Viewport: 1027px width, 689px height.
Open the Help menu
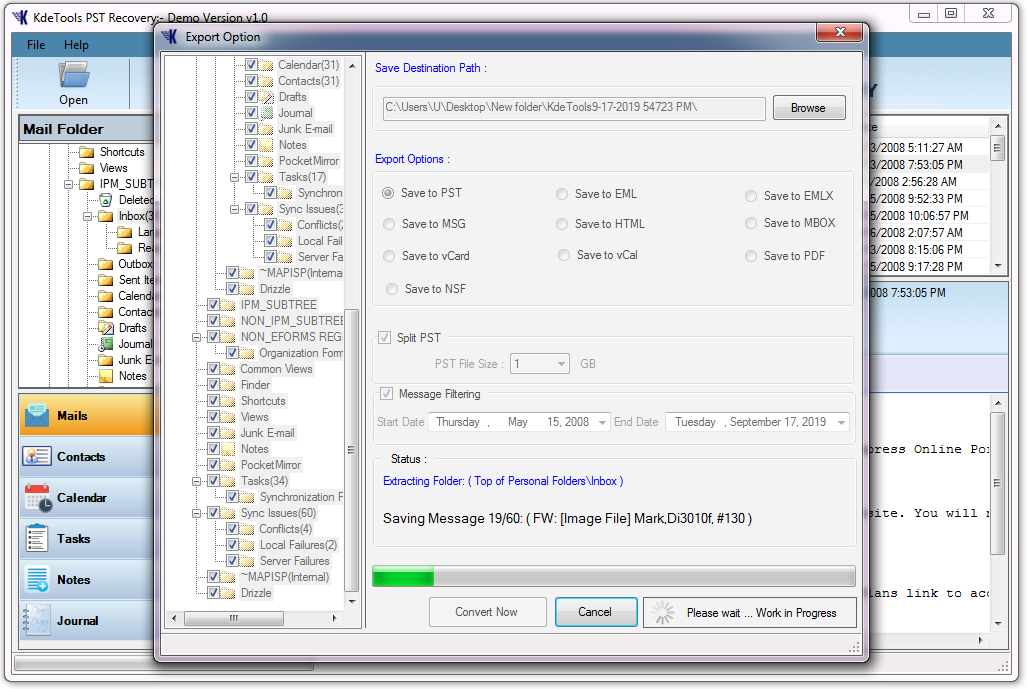click(x=77, y=44)
